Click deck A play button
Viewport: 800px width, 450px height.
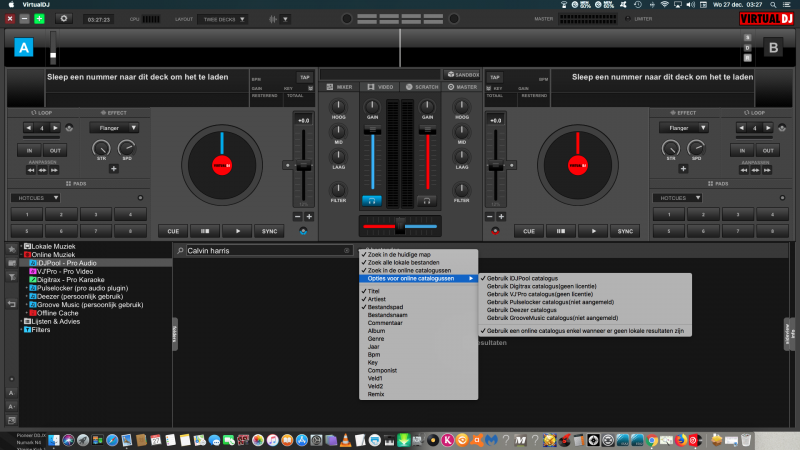(x=237, y=231)
